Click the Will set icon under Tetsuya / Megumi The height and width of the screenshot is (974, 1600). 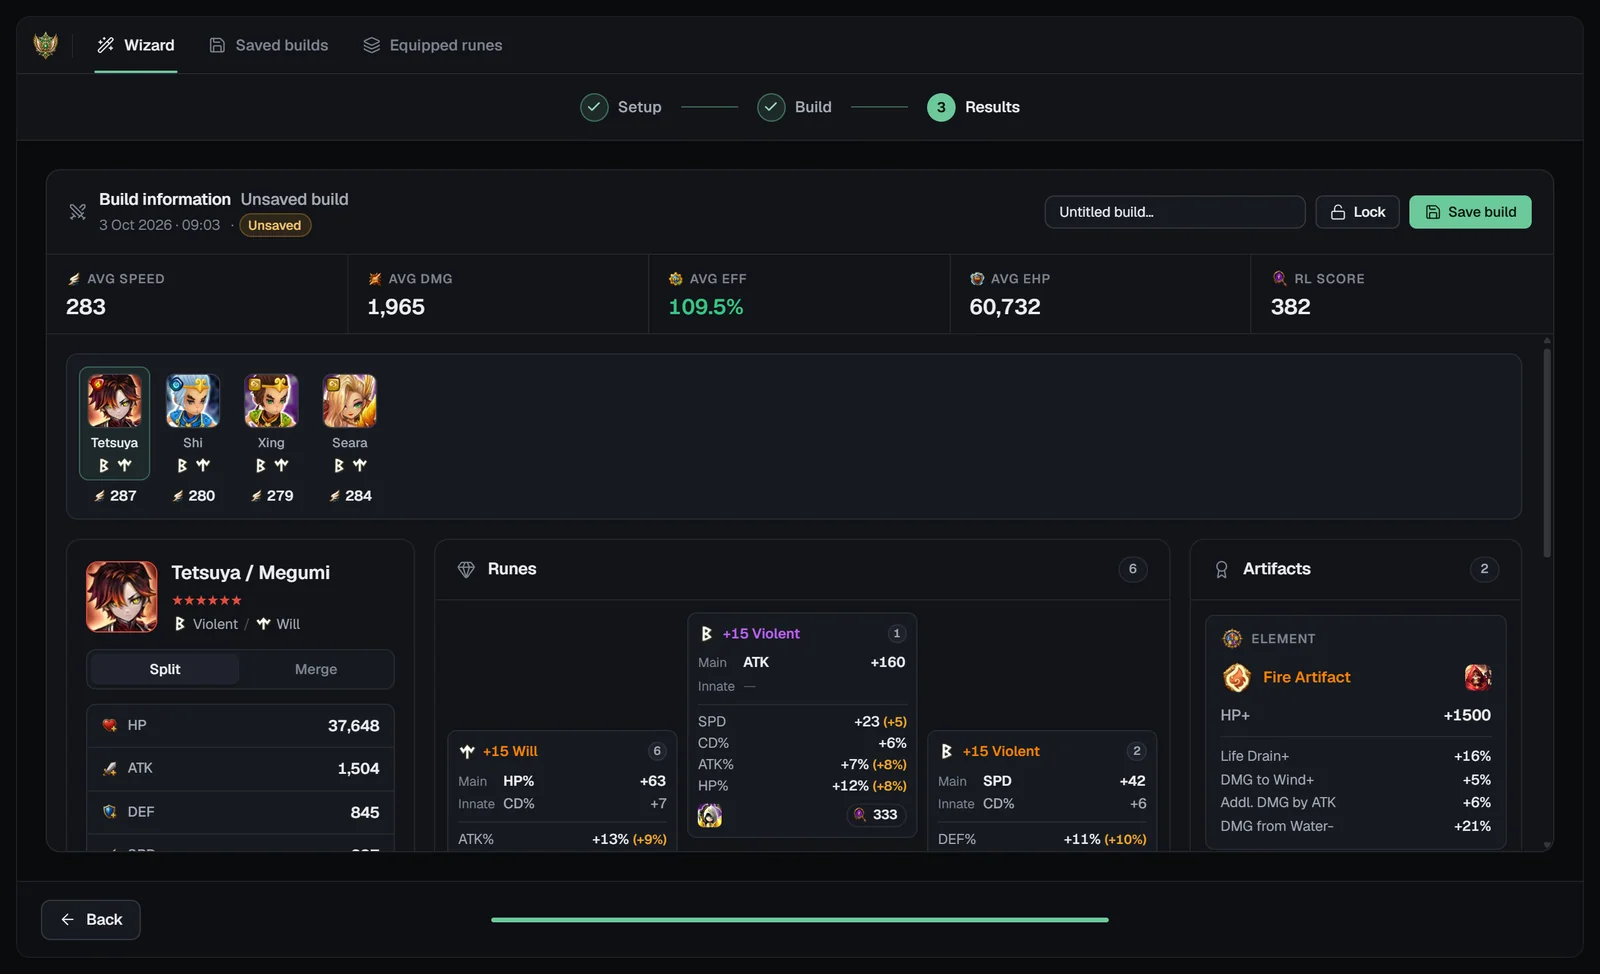pos(263,624)
